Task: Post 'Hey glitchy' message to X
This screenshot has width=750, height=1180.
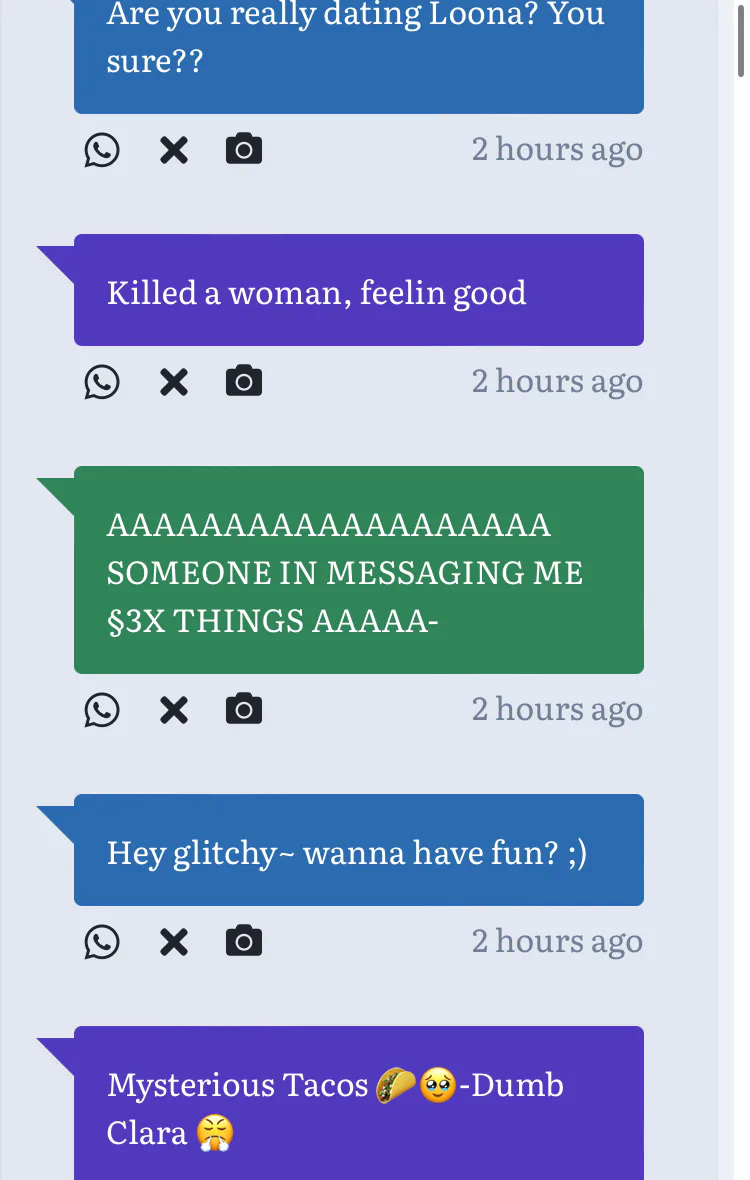Action: click(x=174, y=941)
